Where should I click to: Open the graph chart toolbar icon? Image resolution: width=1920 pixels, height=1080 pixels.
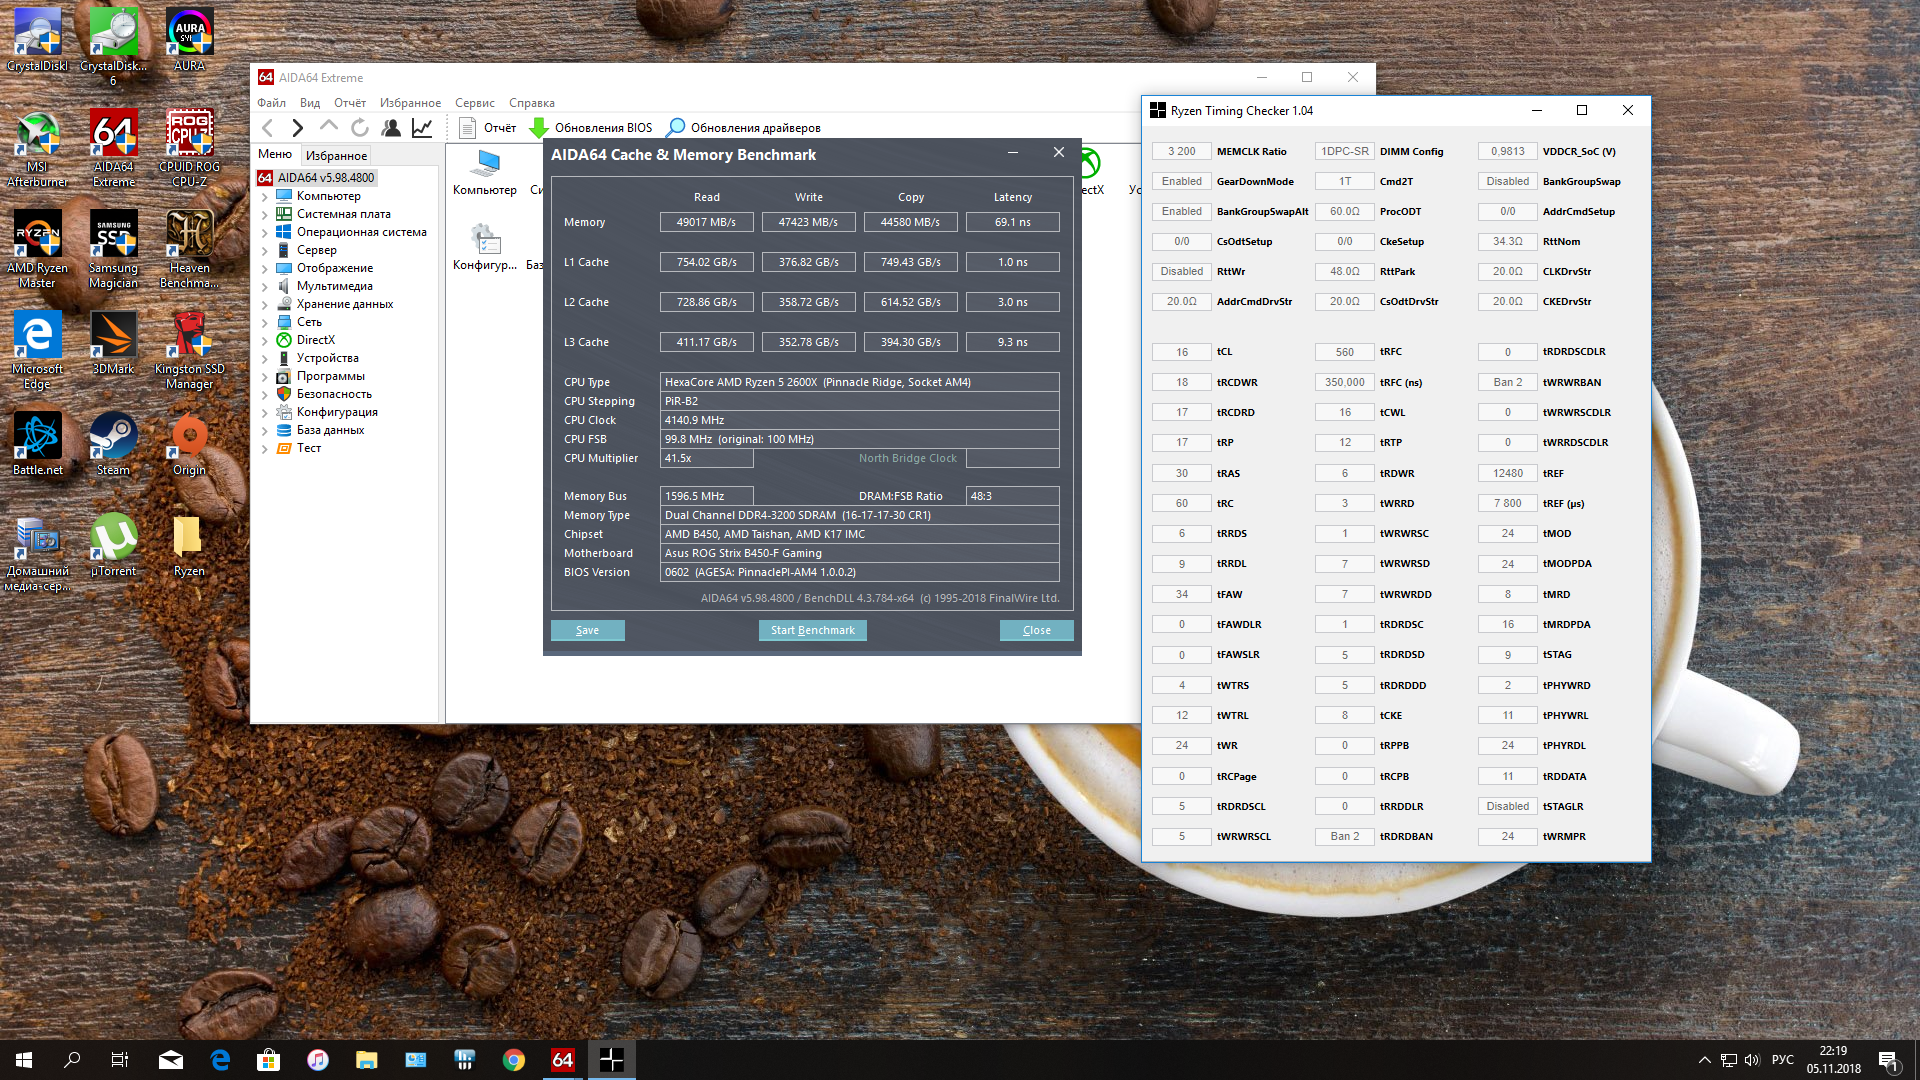(422, 128)
